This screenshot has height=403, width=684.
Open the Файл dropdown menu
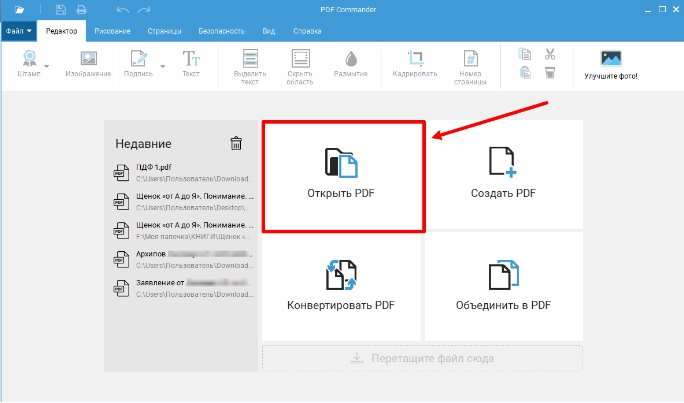(18, 32)
